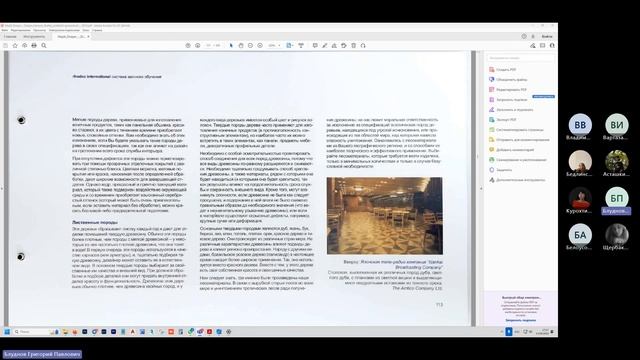Image resolution: width=640 pixels, height=360 pixels.
Task: Click the envelope email icon top right
Action: pyautogui.click(x=542, y=46)
